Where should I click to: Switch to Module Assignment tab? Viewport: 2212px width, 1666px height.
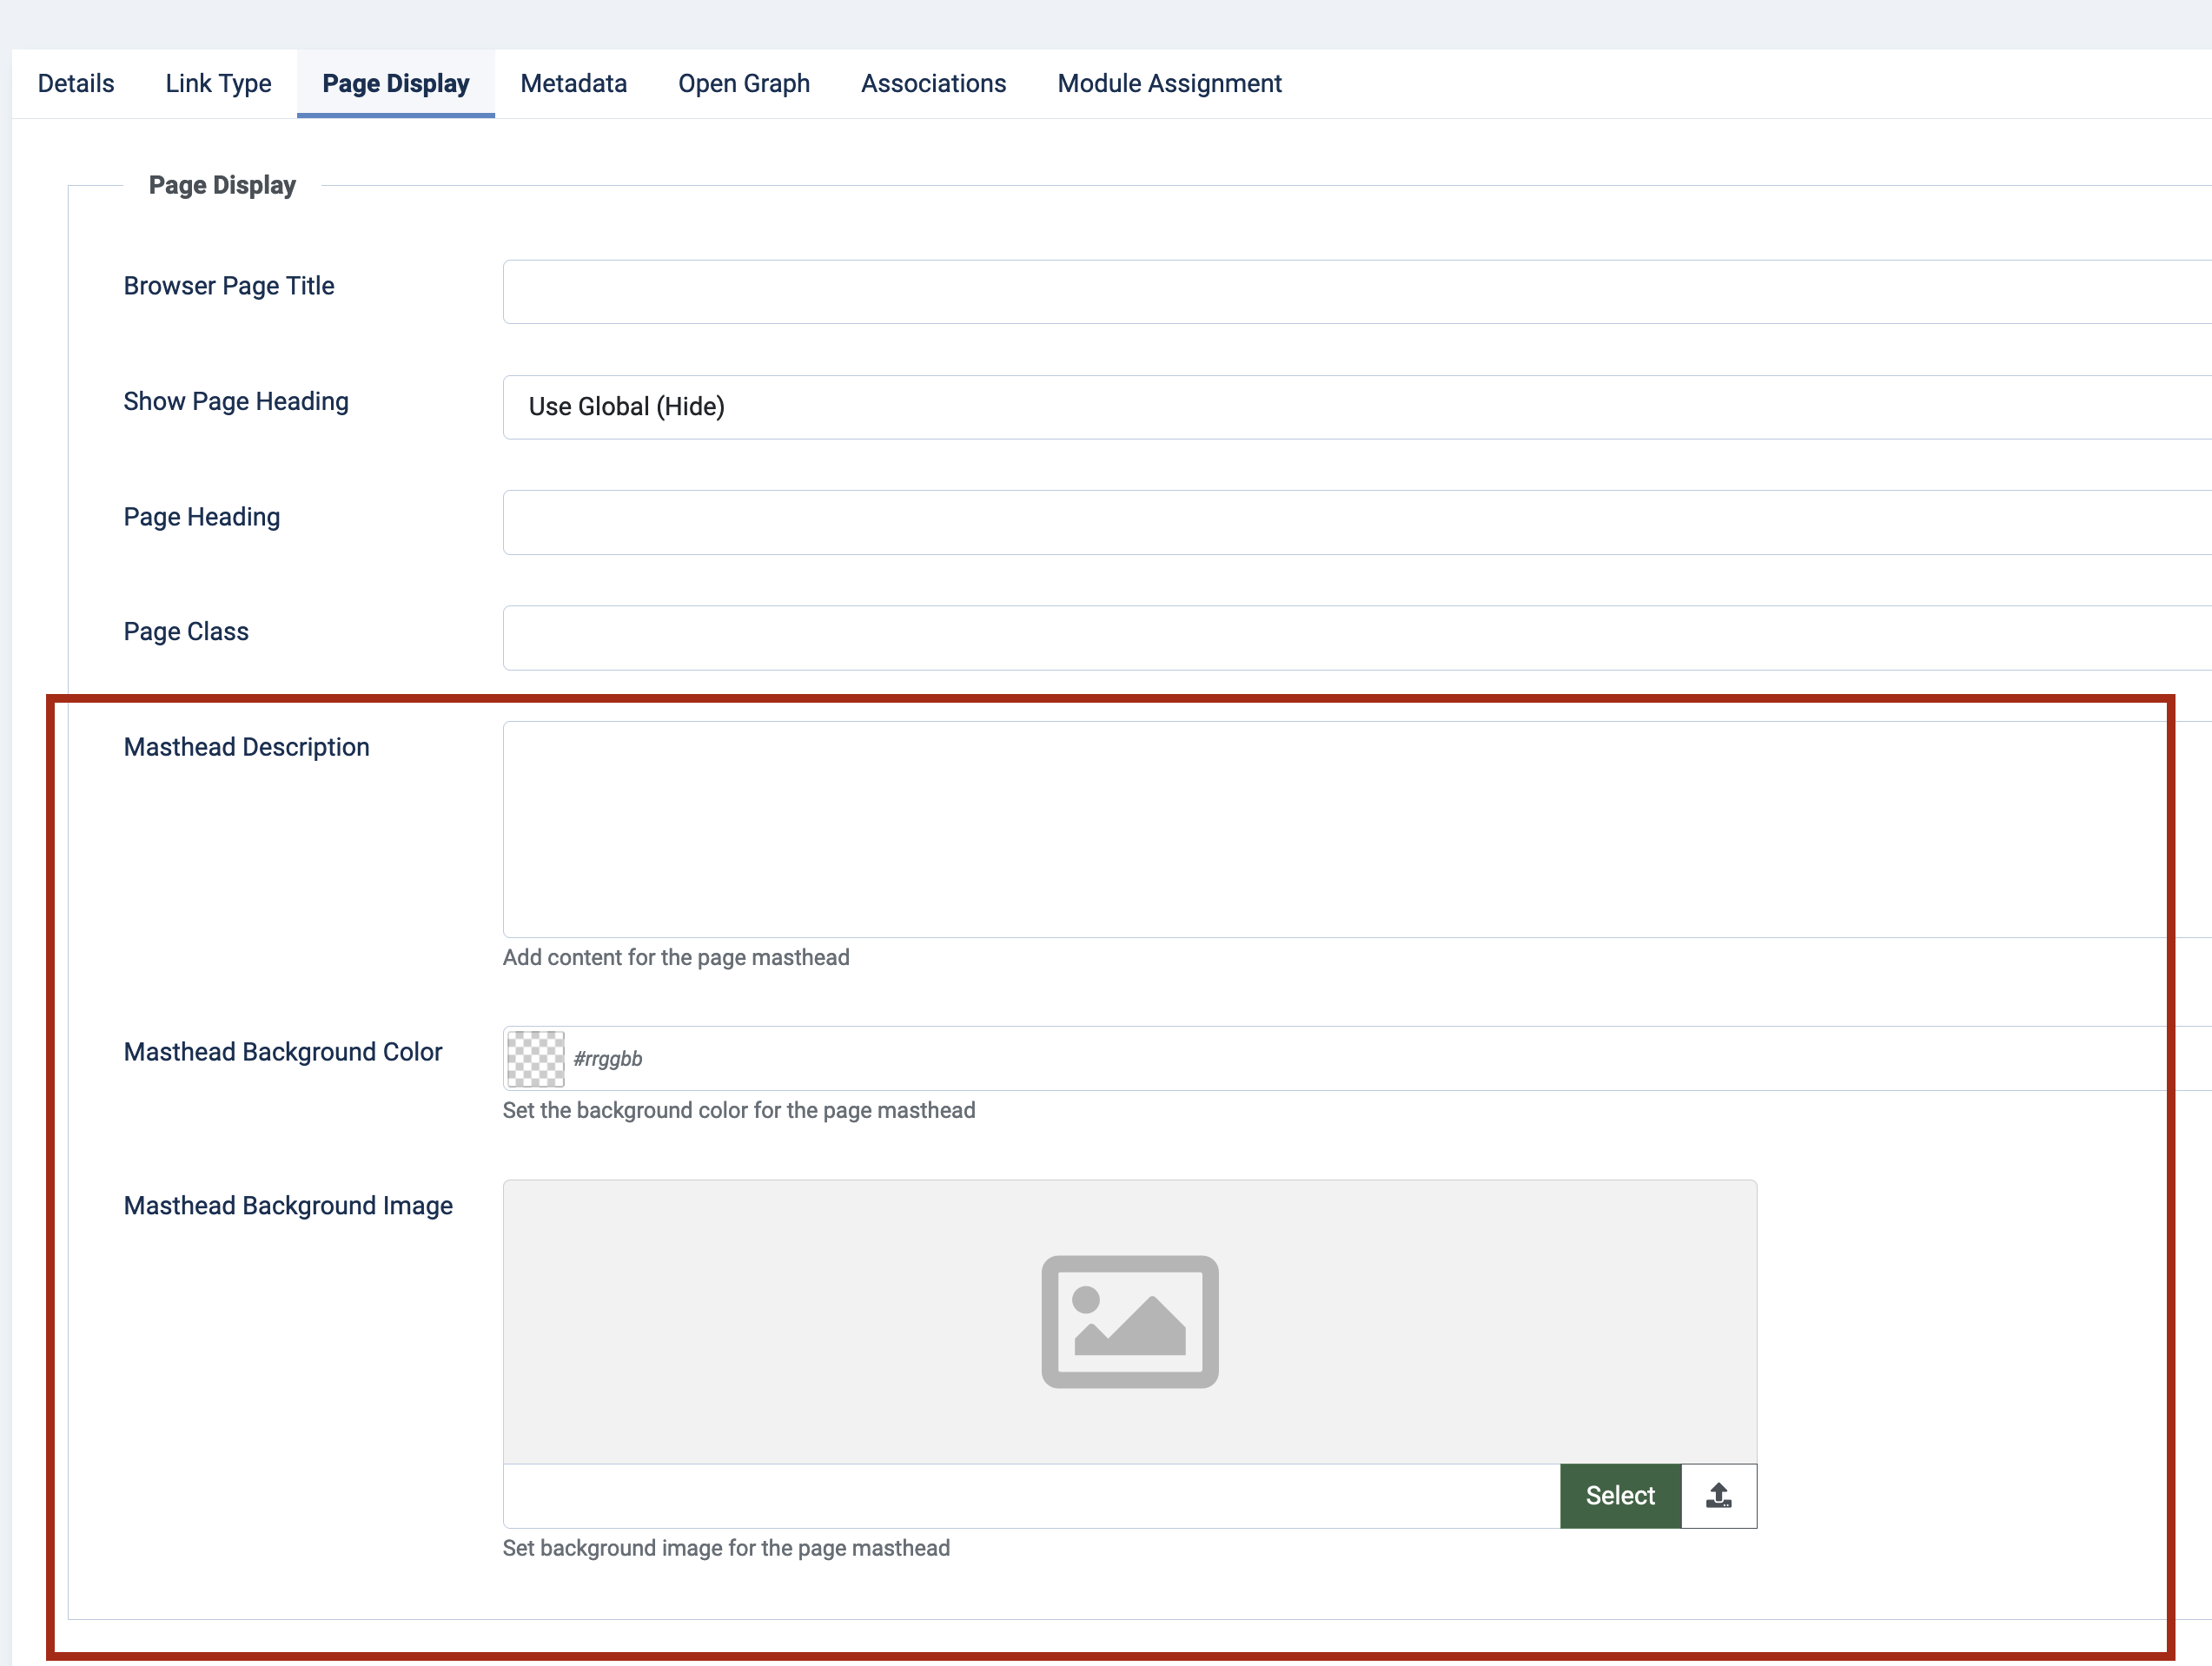click(x=1169, y=84)
